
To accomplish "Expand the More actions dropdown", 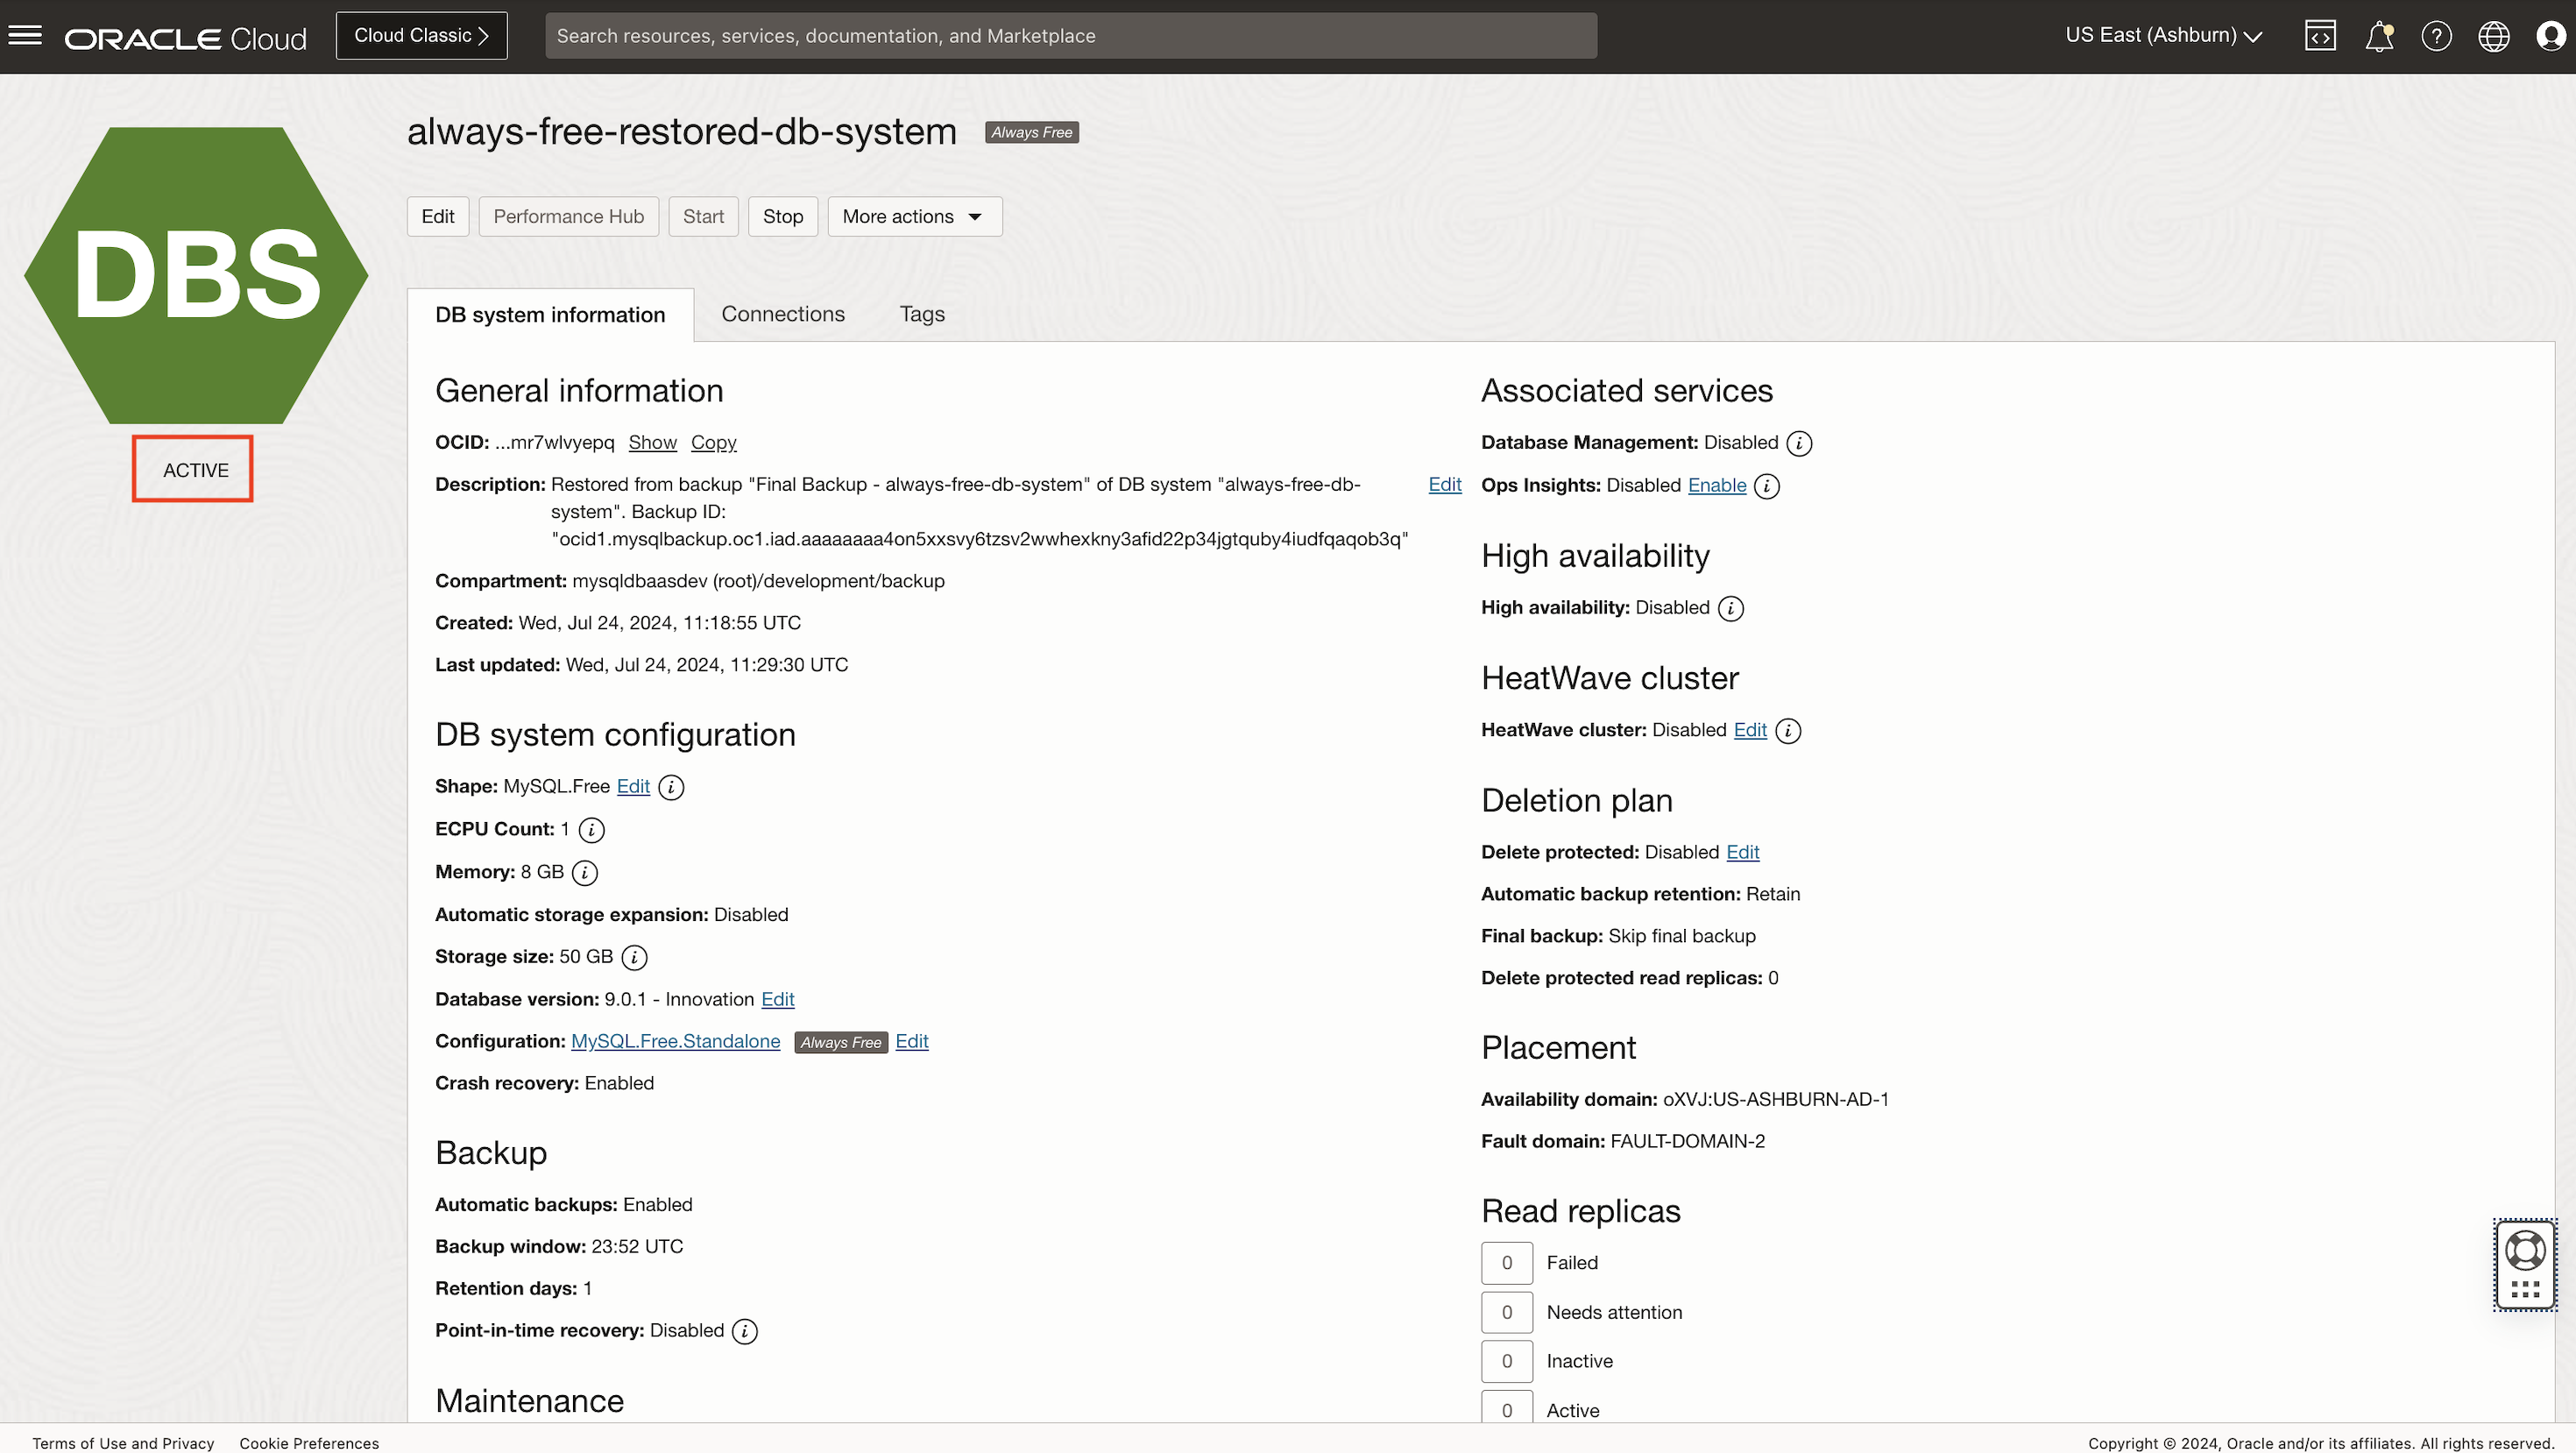I will coord(914,216).
